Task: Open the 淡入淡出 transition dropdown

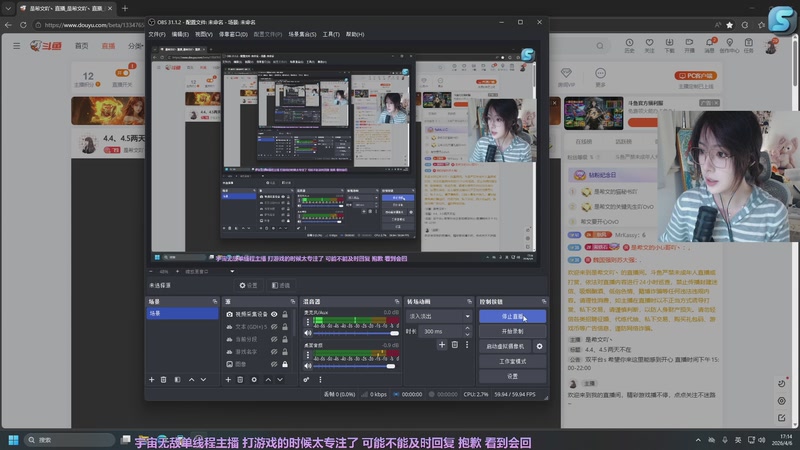Action: tap(439, 316)
